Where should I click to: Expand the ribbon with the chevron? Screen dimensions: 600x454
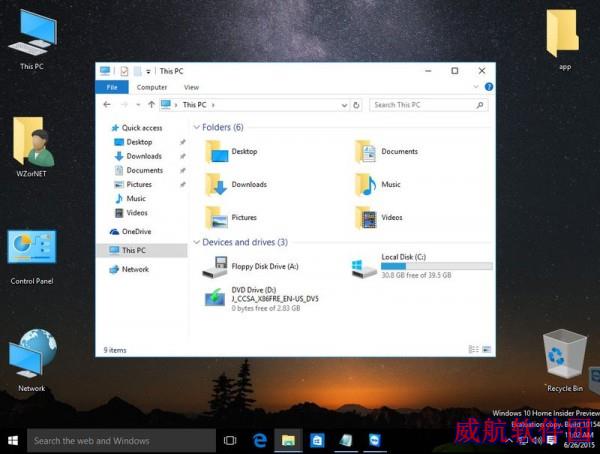(476, 87)
